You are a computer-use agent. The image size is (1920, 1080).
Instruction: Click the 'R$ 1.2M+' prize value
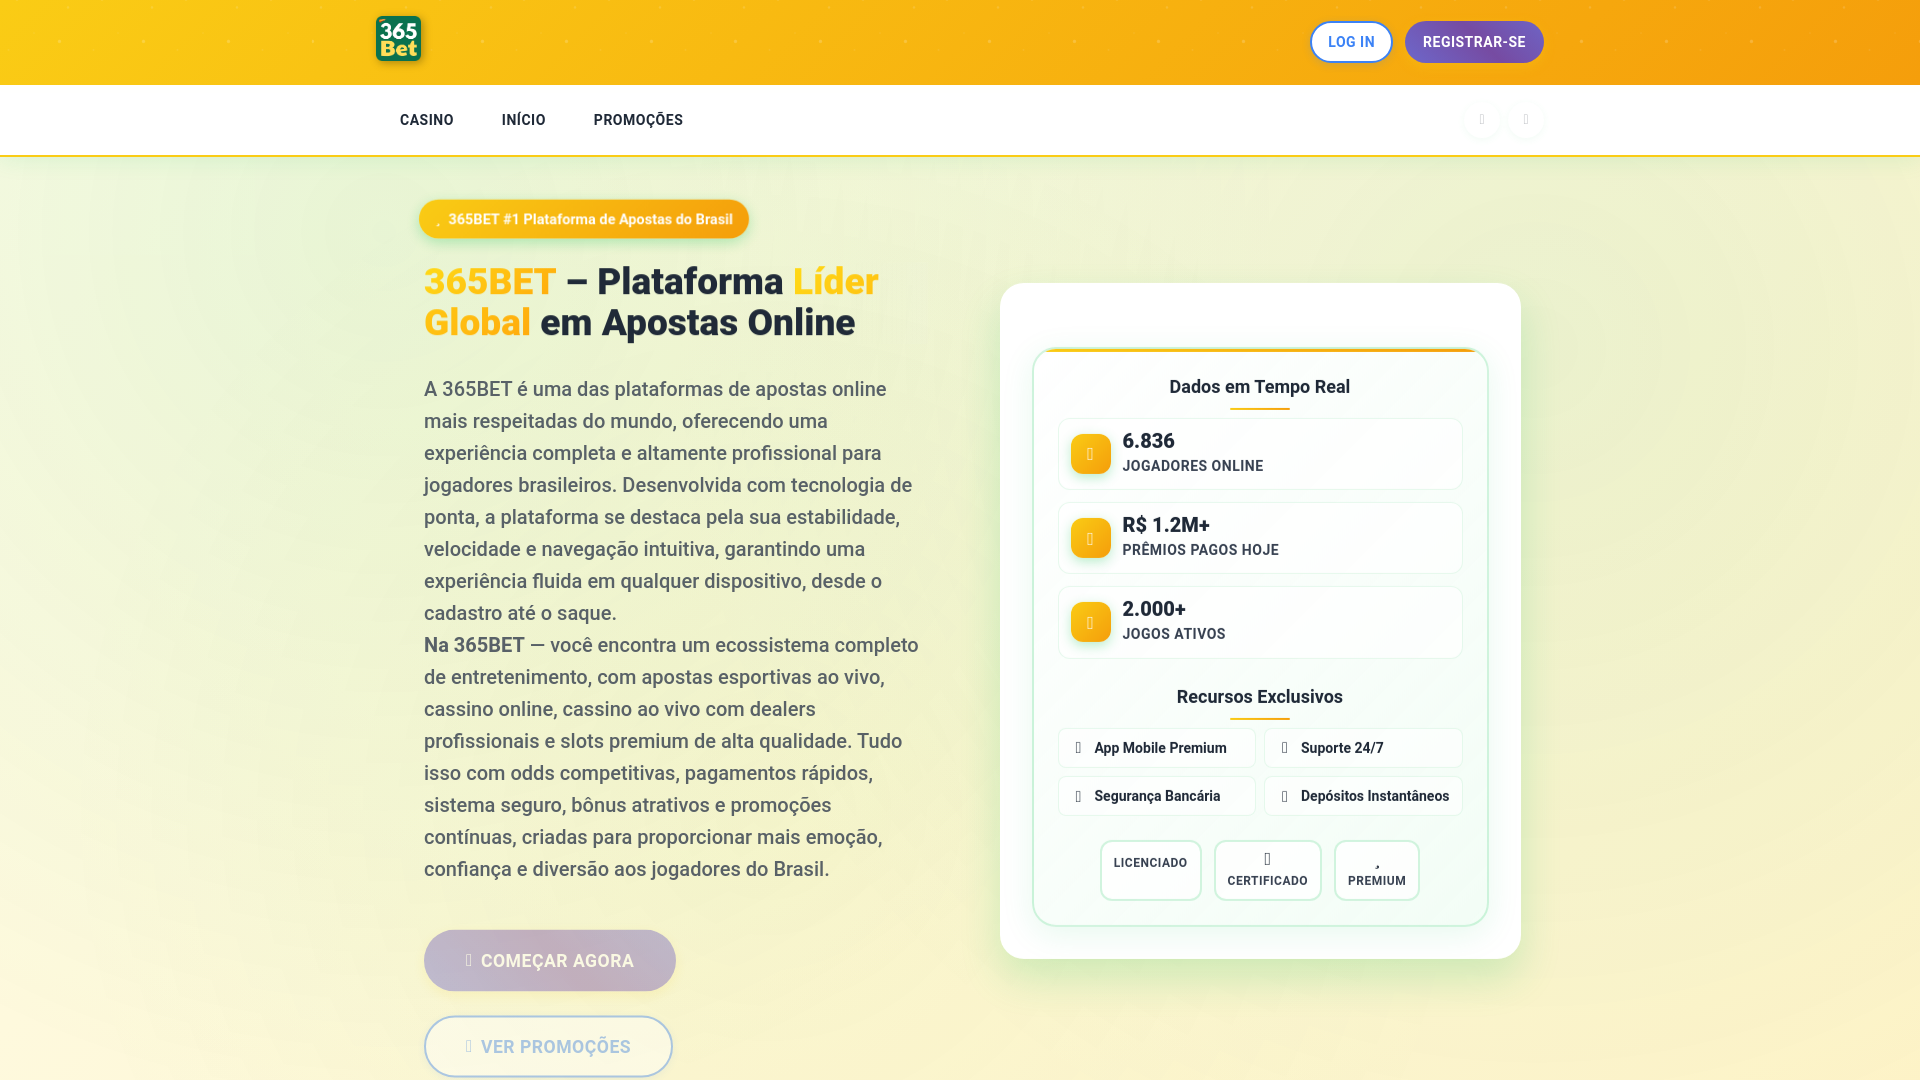point(1166,525)
